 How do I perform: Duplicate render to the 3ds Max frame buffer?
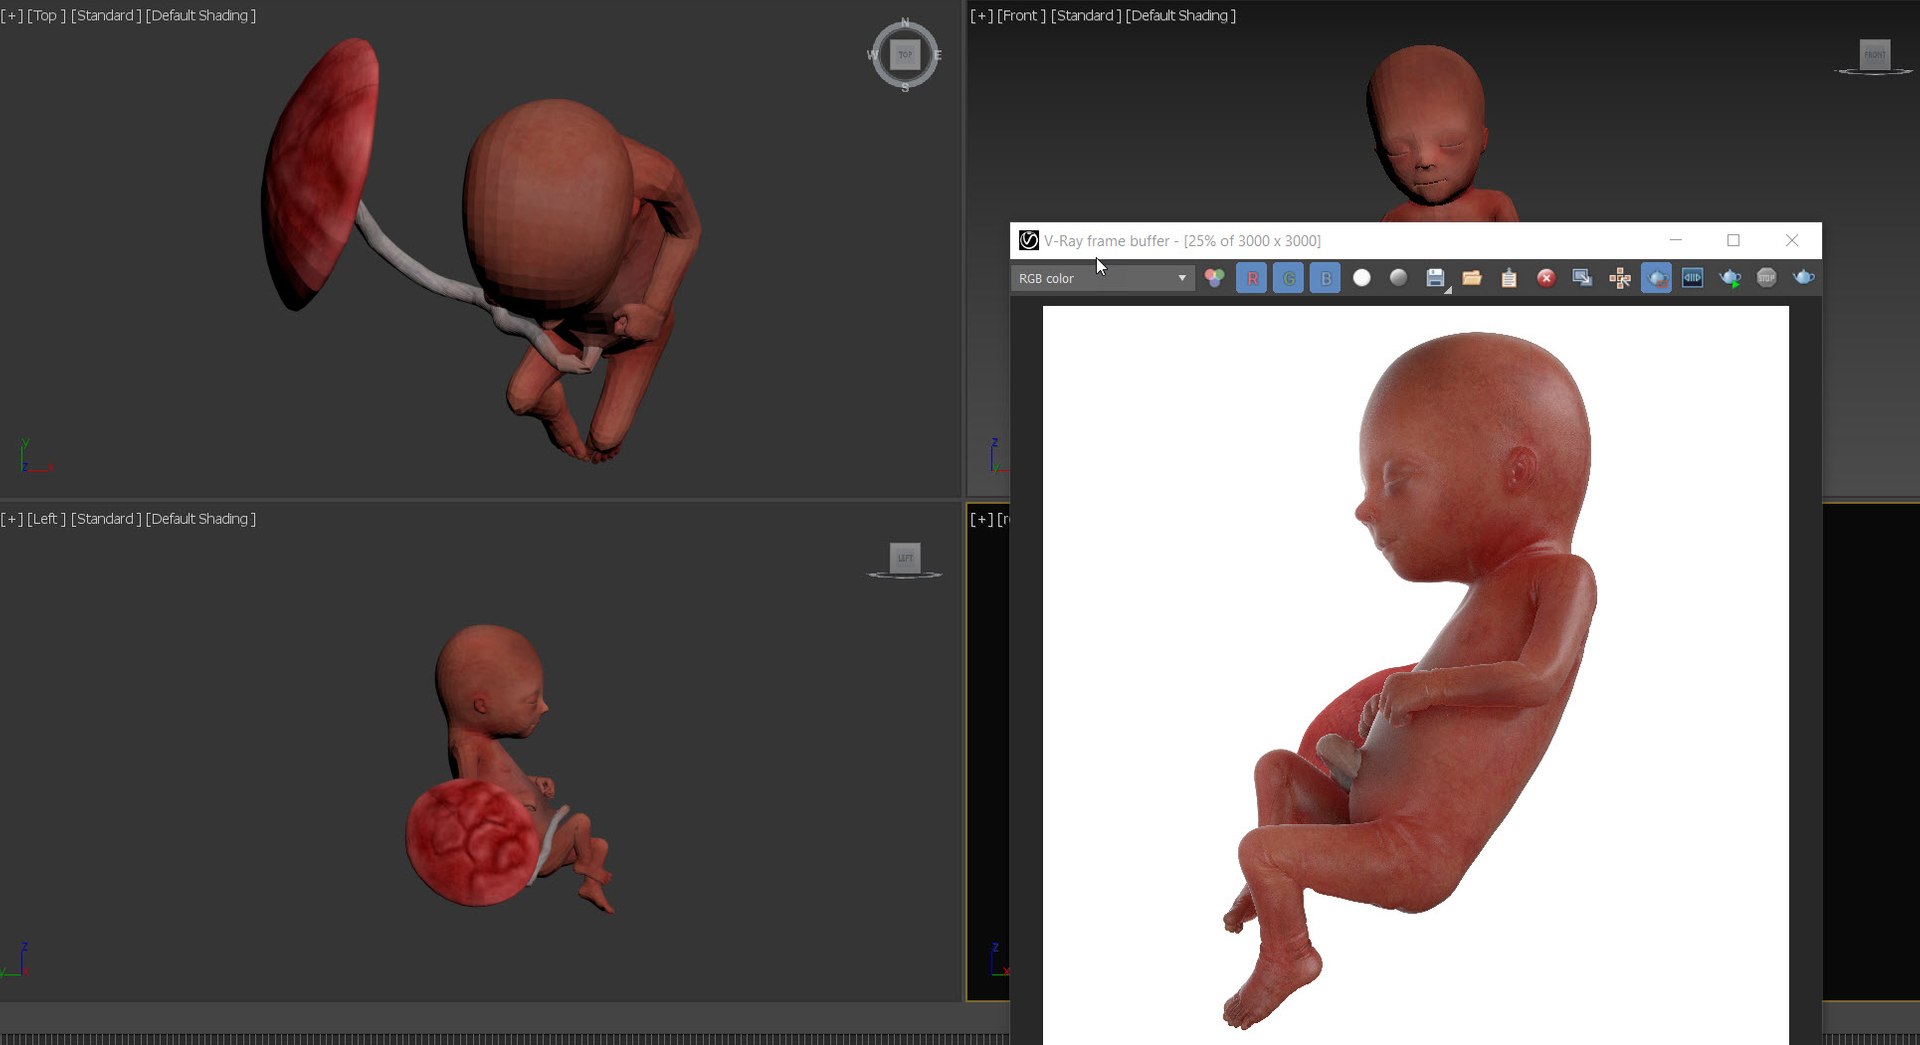pos(1582,278)
